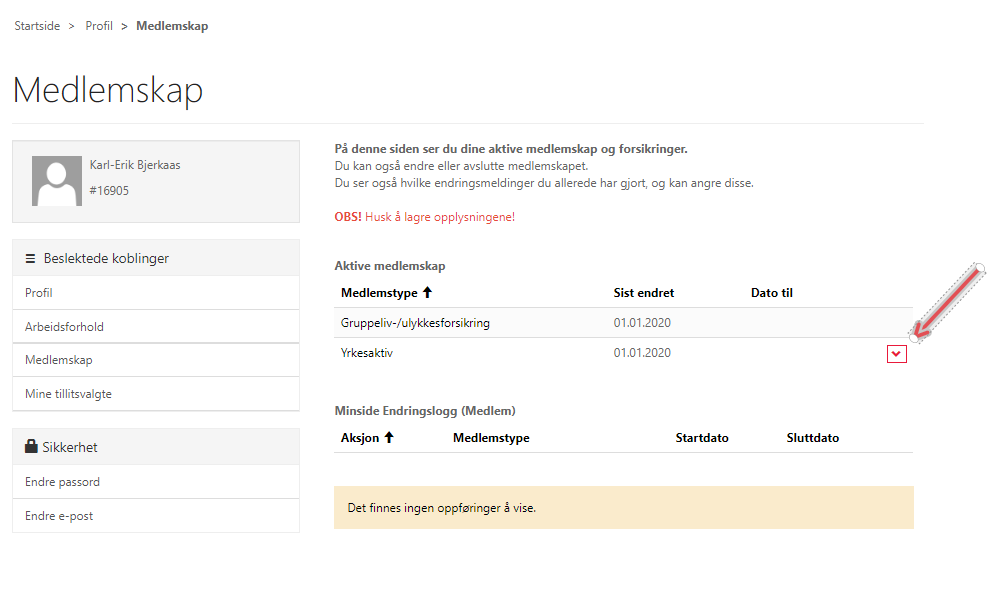The image size is (1008, 595).
Task: Open the Endre e-post link
Action: click(59, 516)
